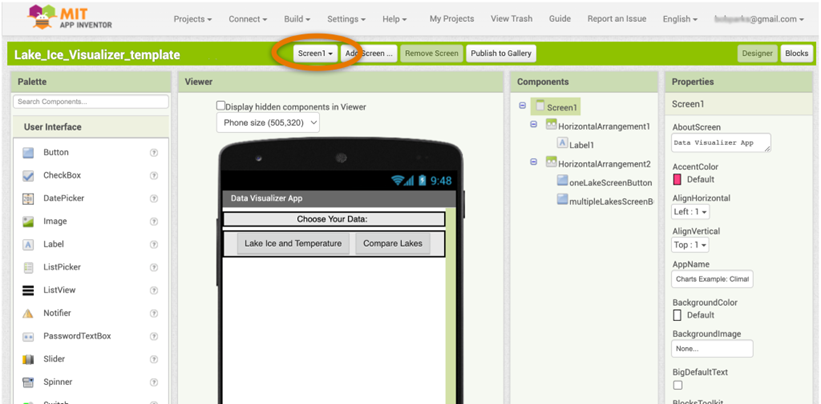821x404 pixels.
Task: Collapse the HorizontalArrangement1 tree node
Action: (x=534, y=125)
